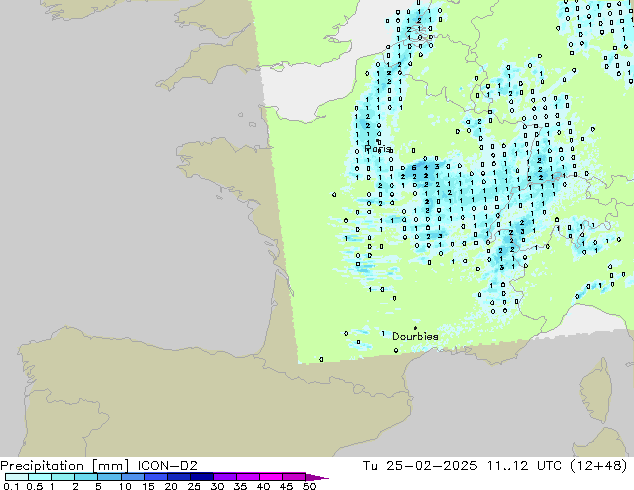Click the legend label '25'
Screen dimensions: 634x490
coord(194,486)
